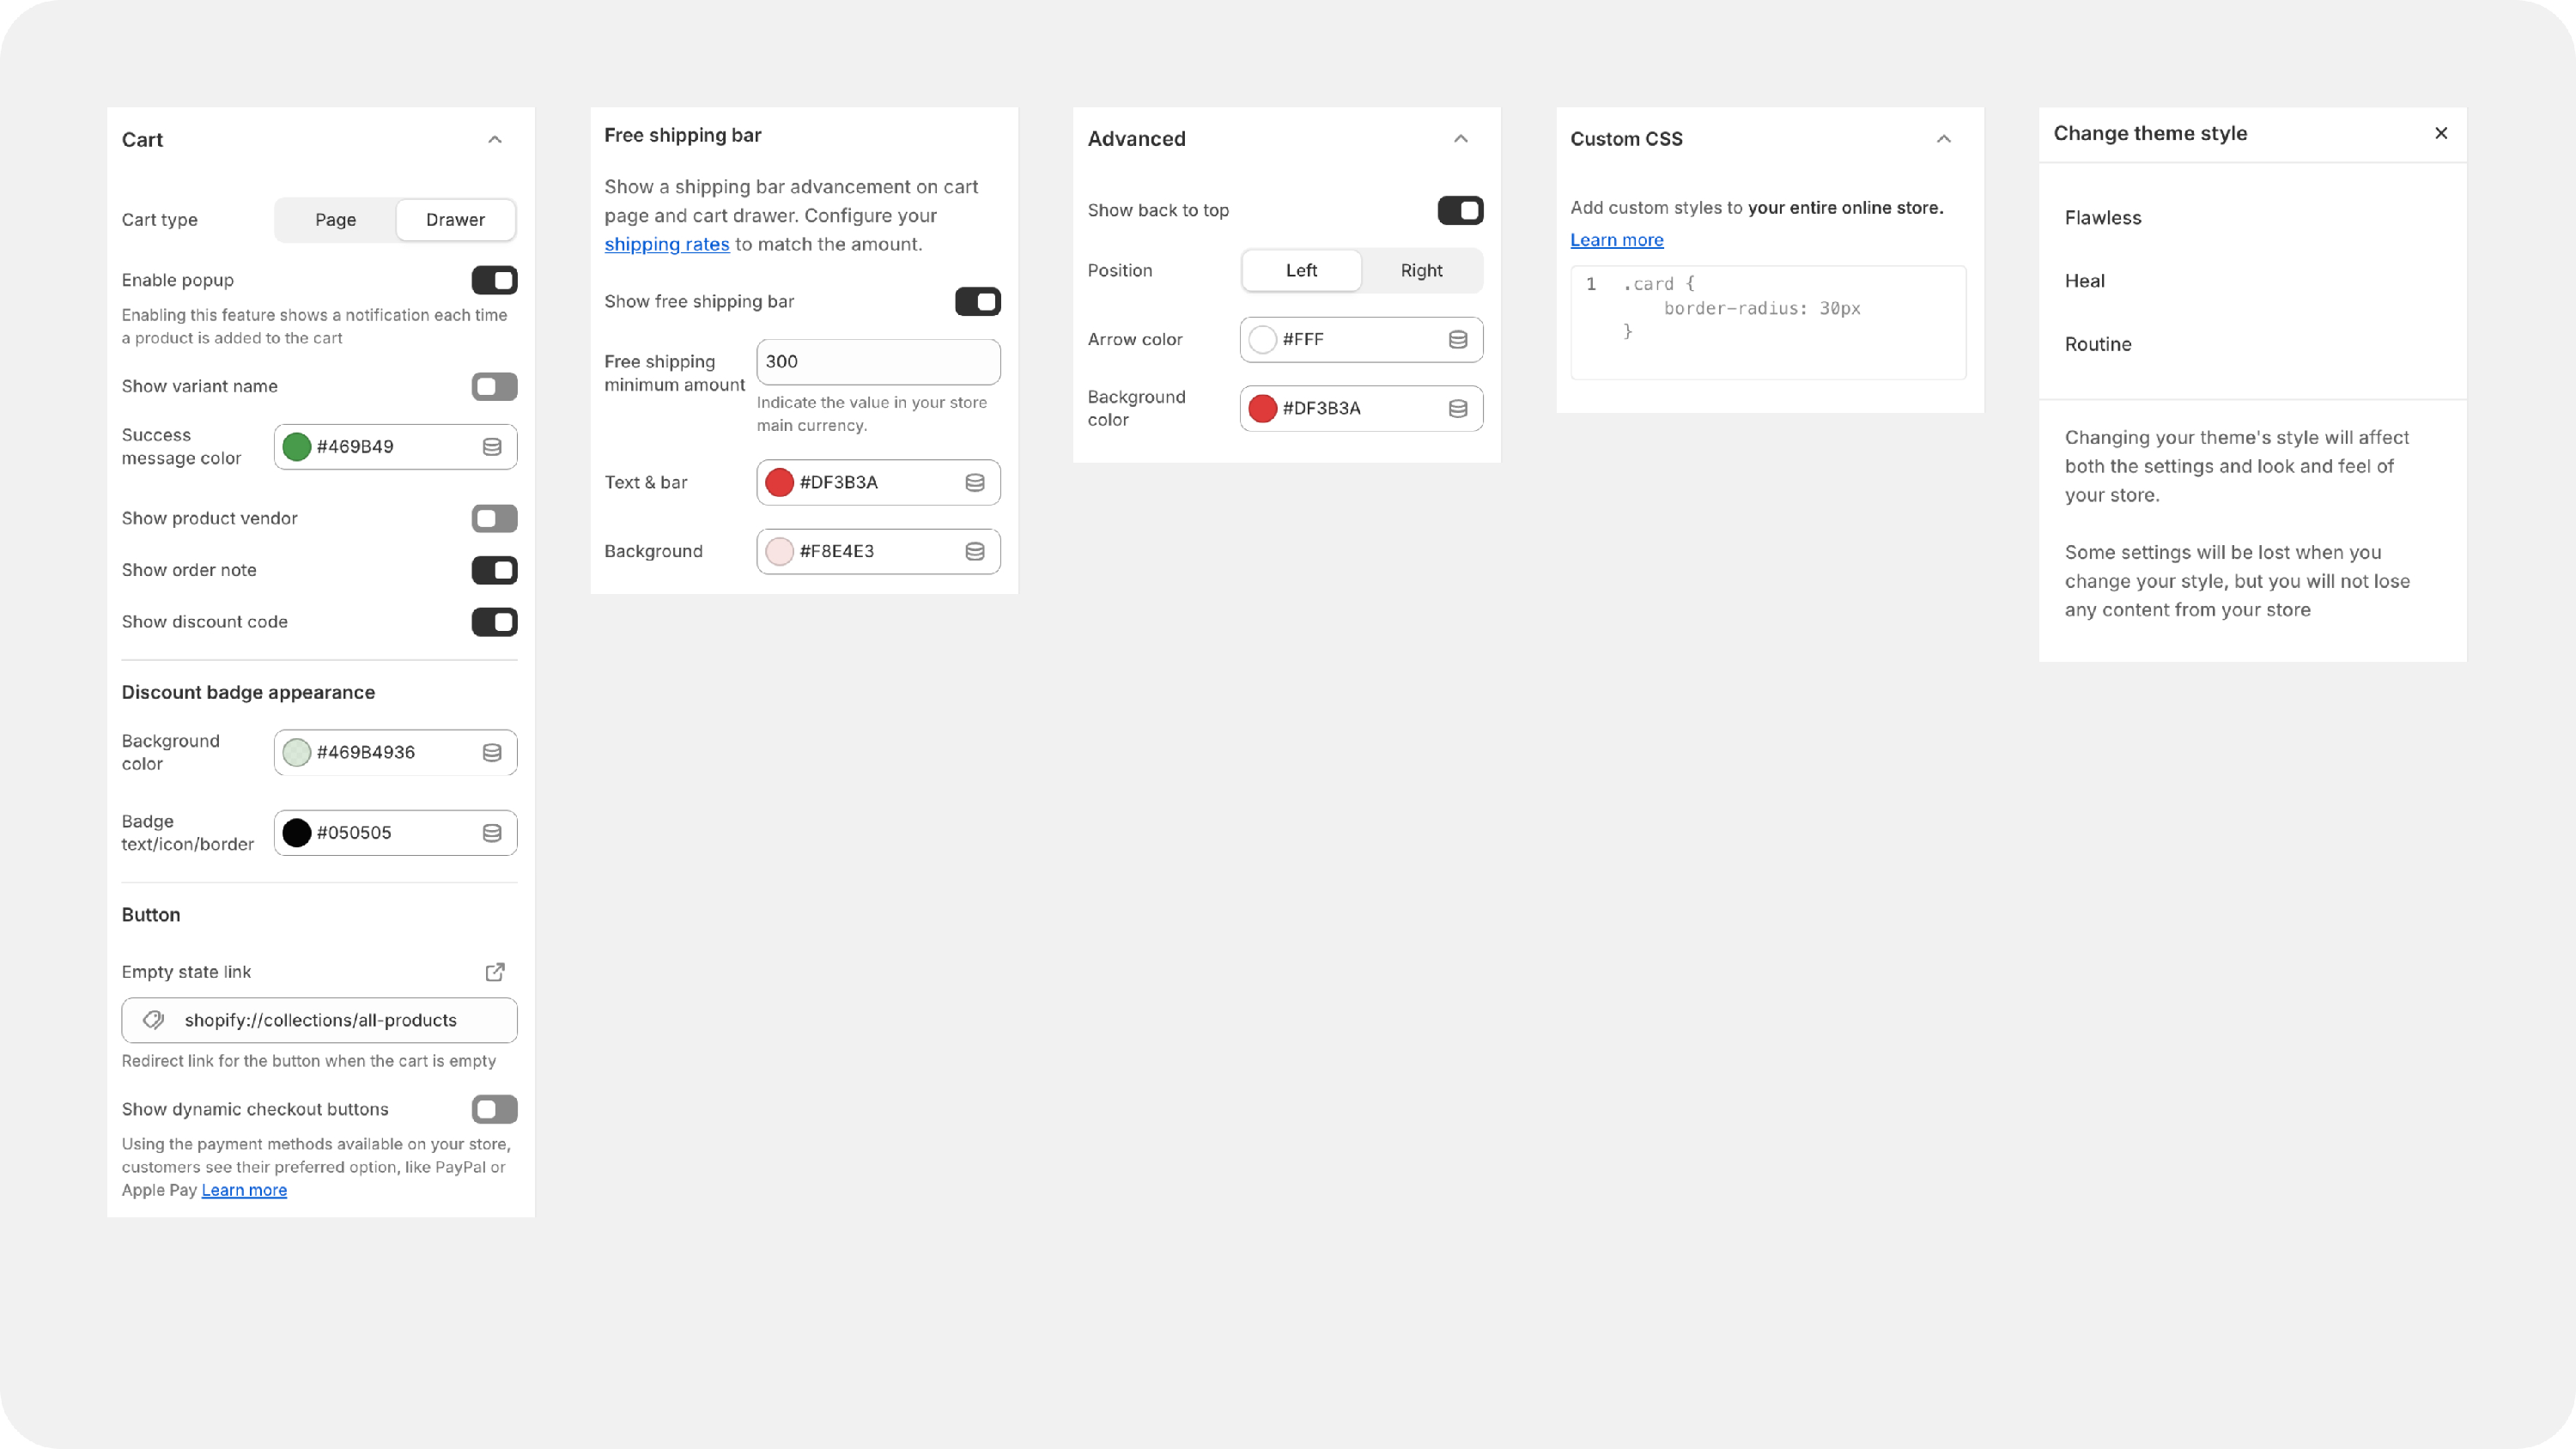
Task: Click the #DF3B3A Text & bar hex value
Action: 839,483
